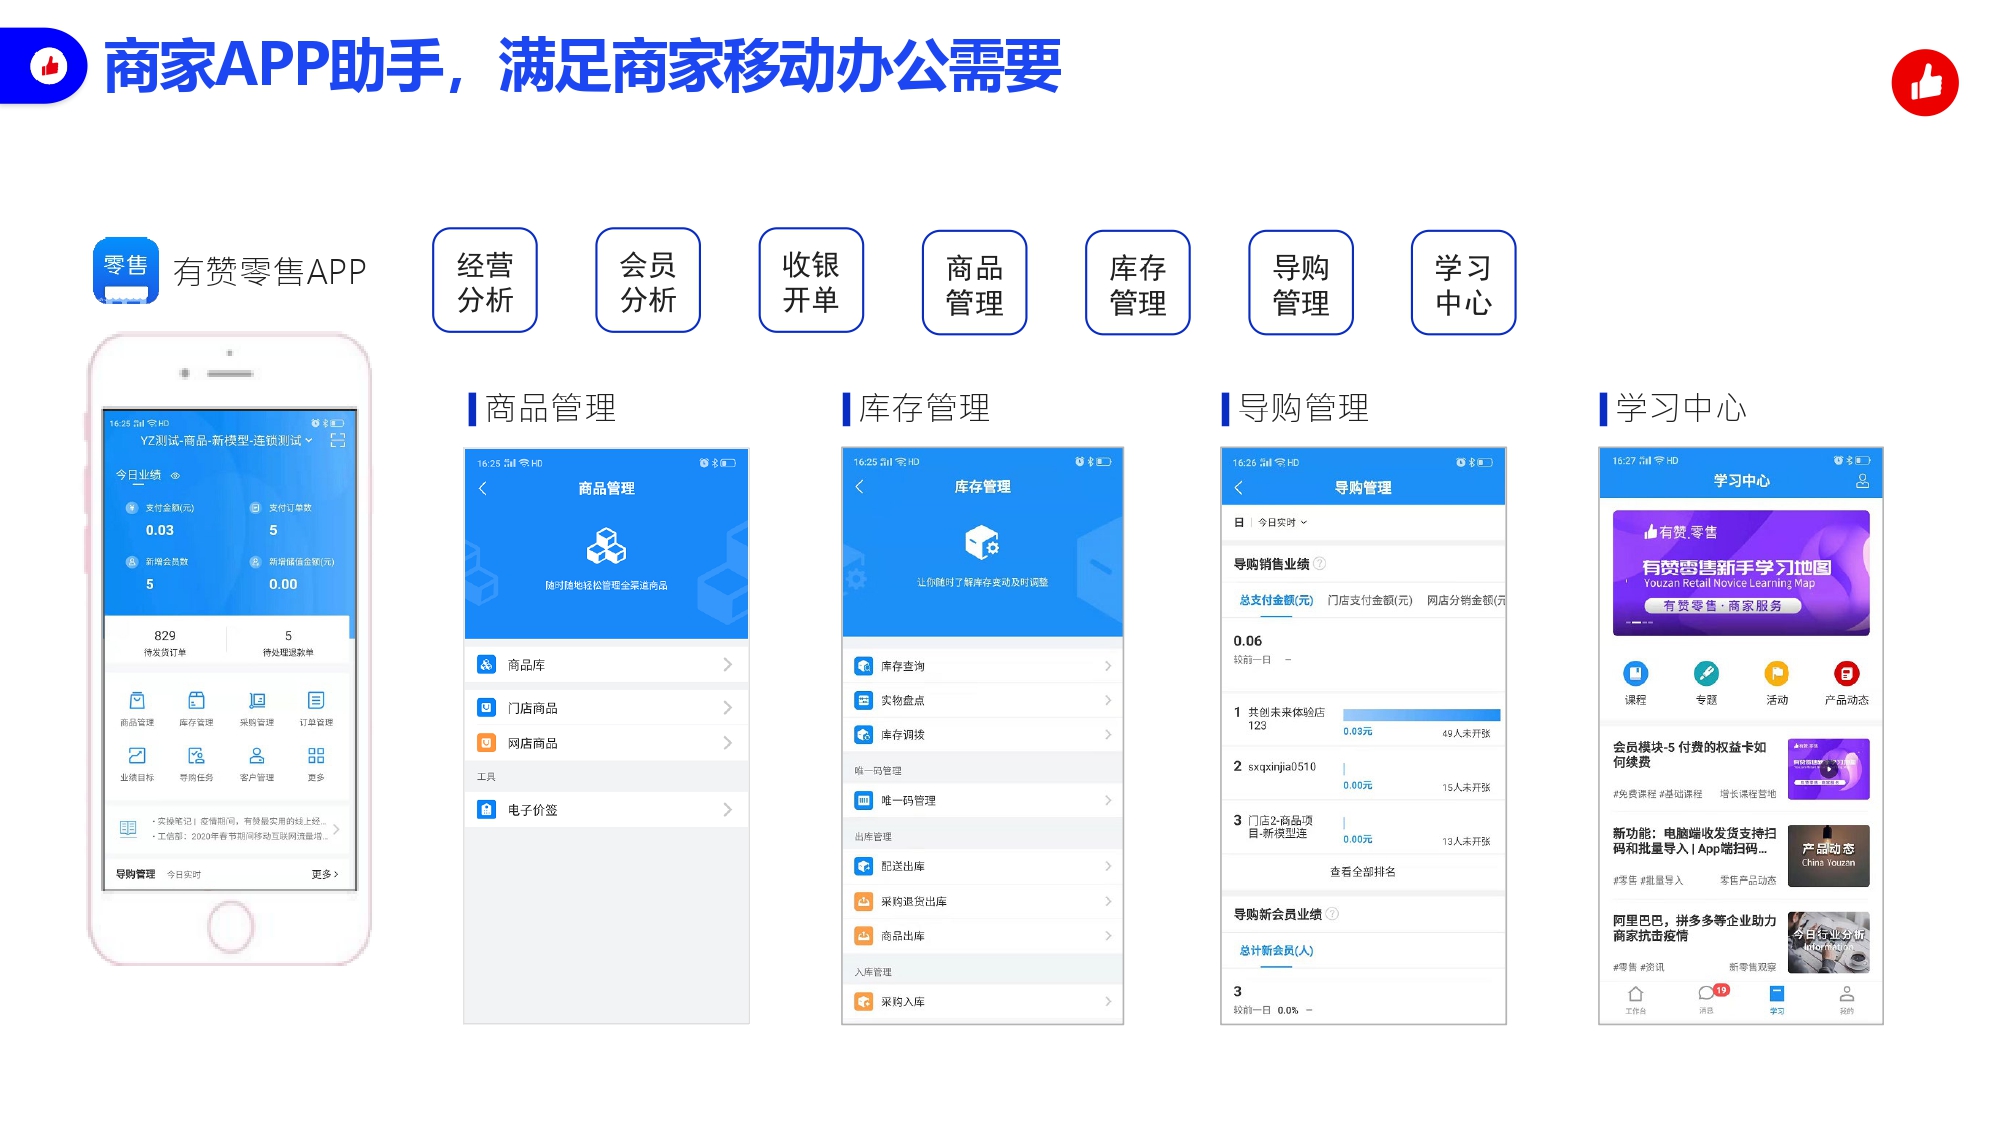
Task: Click the 导购管理 feature box
Action: [1301, 283]
